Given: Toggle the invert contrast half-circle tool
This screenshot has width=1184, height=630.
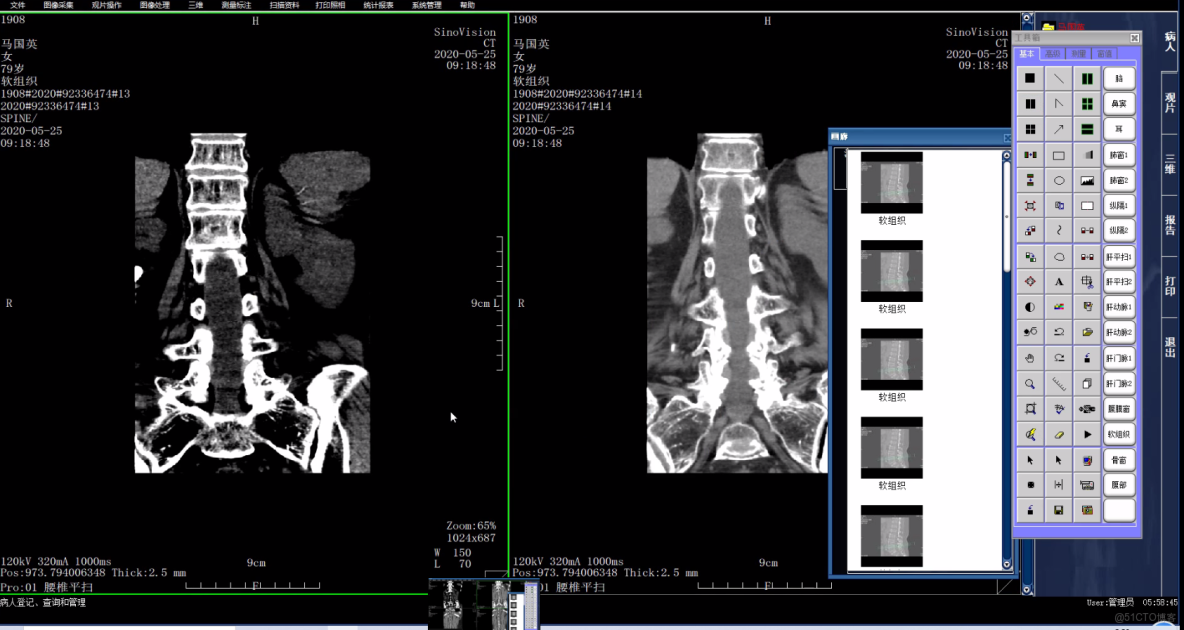Looking at the screenshot, I should [x=1030, y=307].
